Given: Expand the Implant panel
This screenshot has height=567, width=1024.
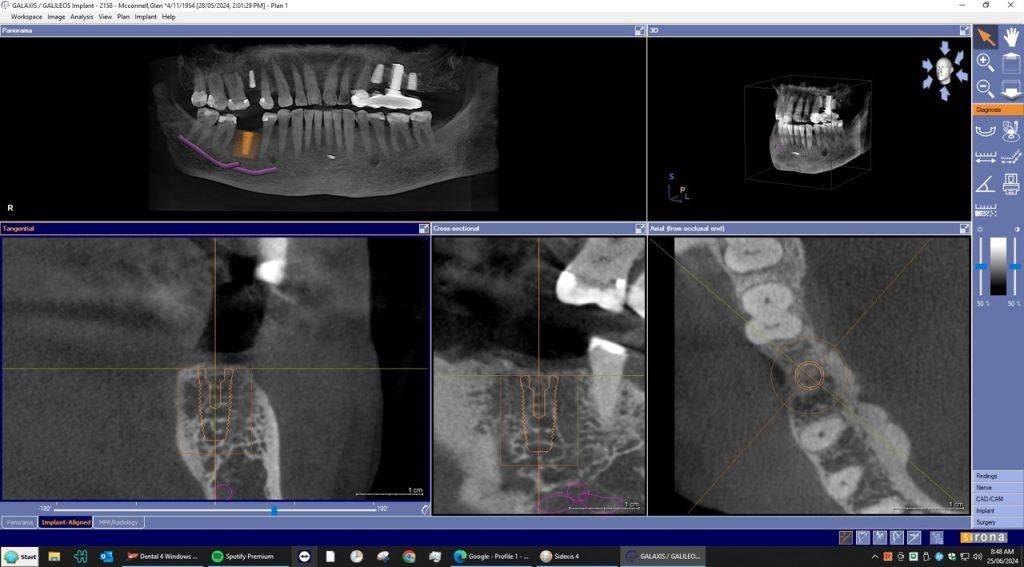Looking at the screenshot, I should click(x=997, y=510).
